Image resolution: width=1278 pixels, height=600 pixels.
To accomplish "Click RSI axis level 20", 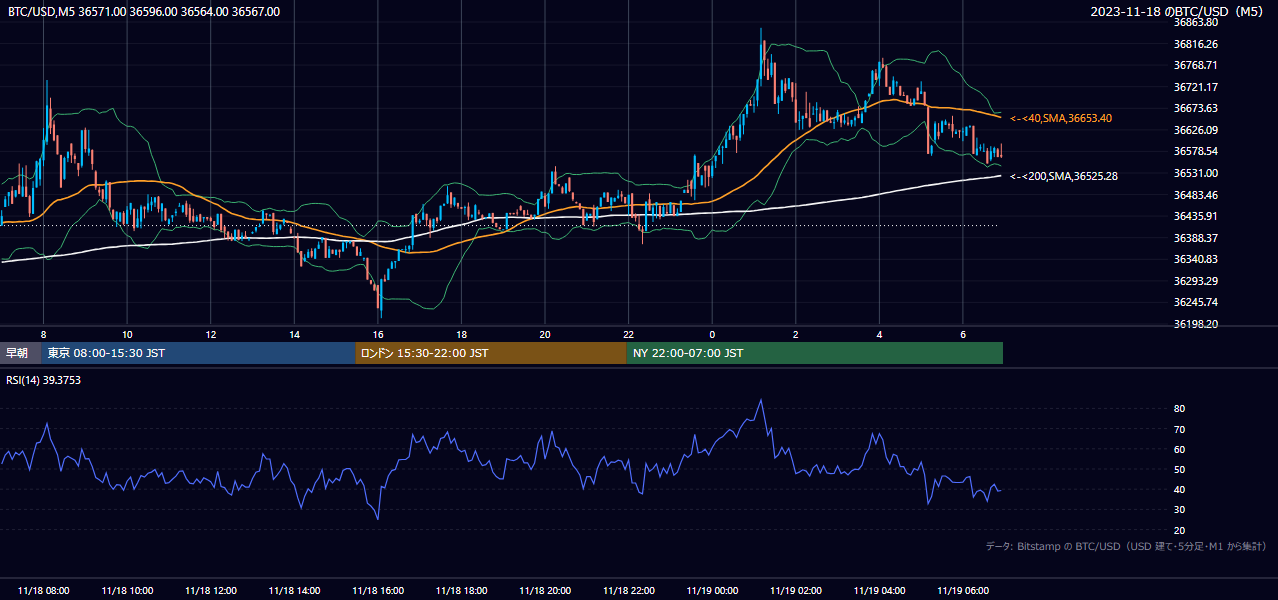I will point(1180,530).
